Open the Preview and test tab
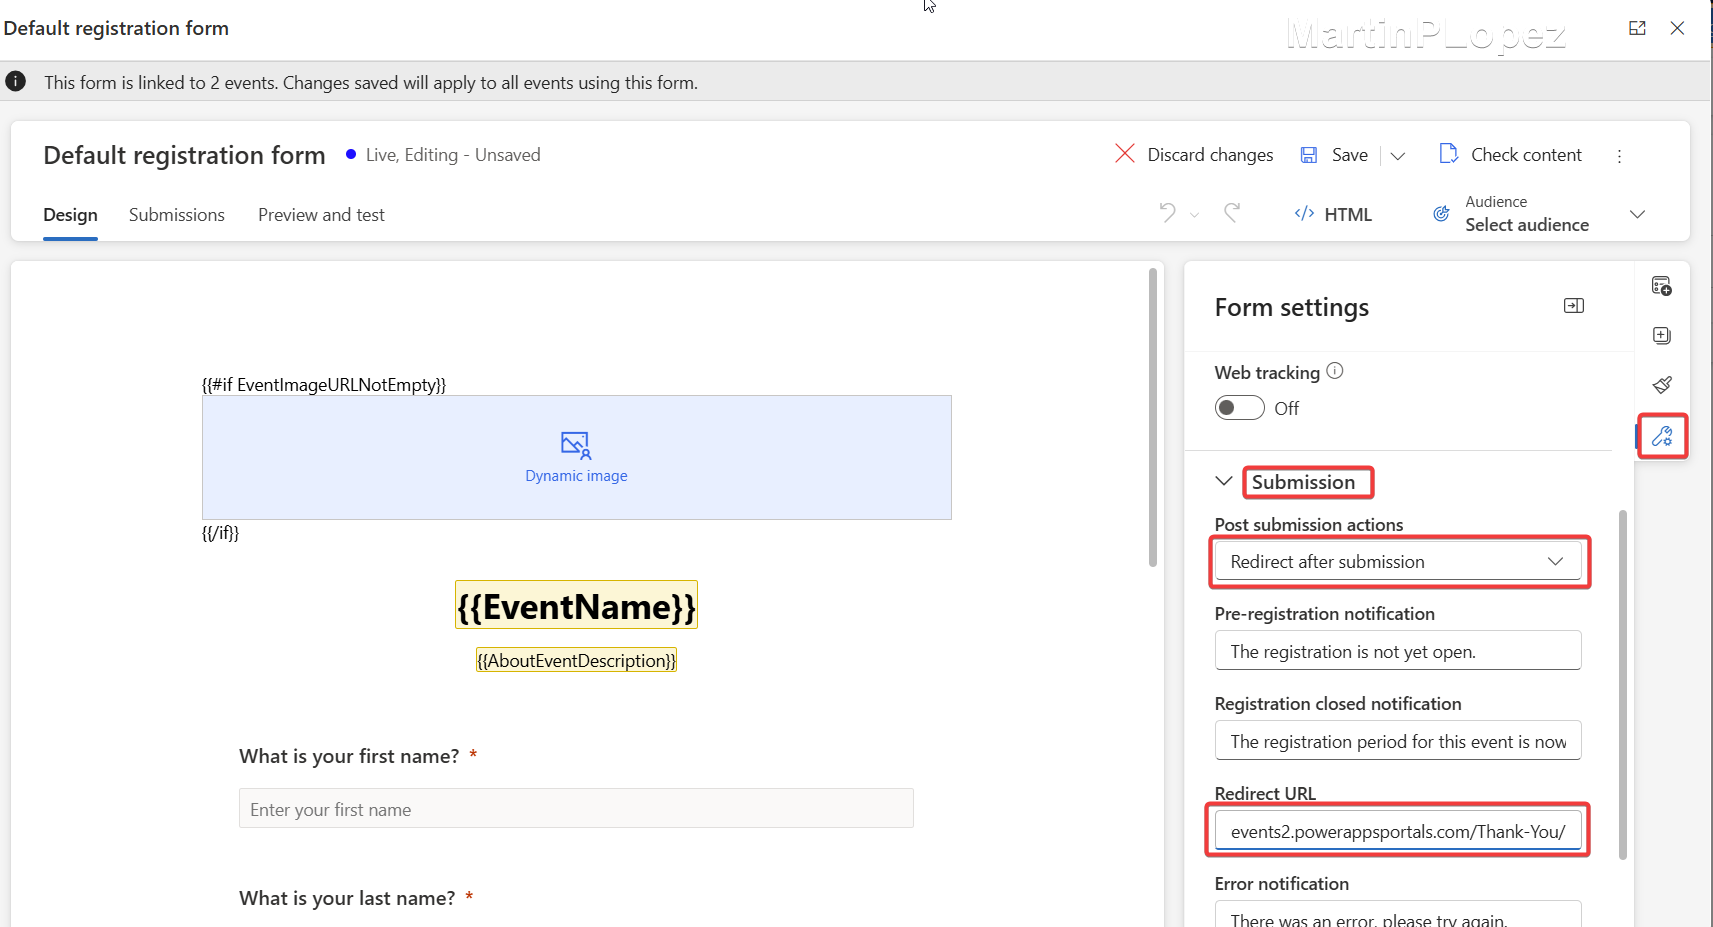The image size is (1713, 927). click(x=321, y=214)
